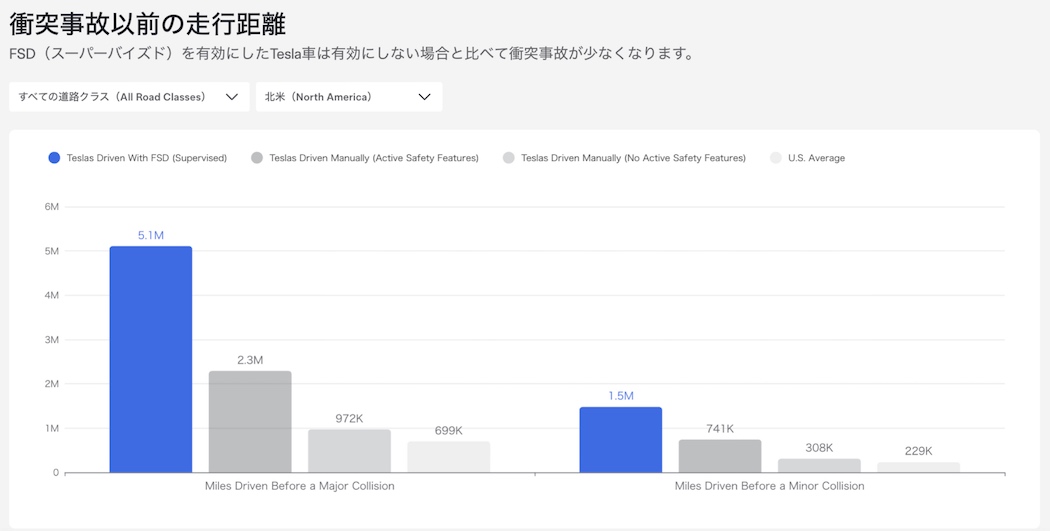This screenshot has height=531, width=1050.
Task: Click the Miles Driven Before a Major Collision label
Action: (300, 486)
